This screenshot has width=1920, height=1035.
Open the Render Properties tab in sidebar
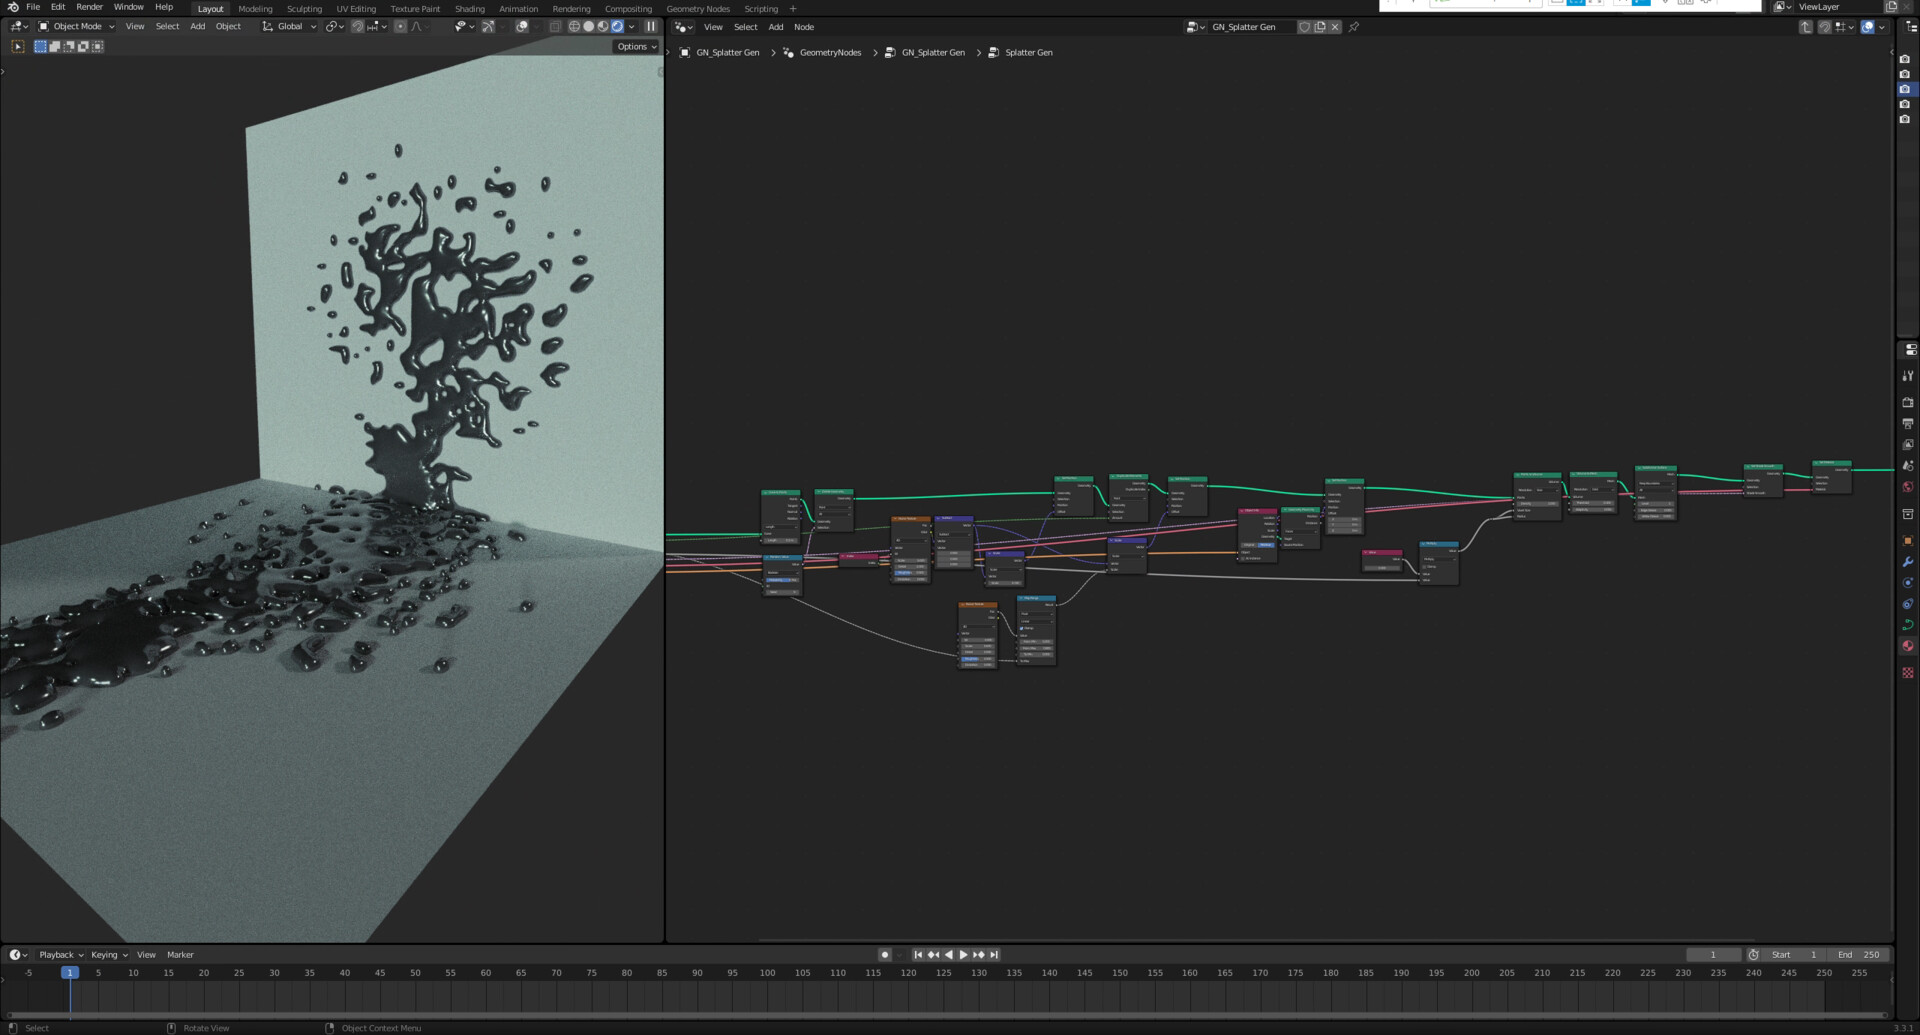pos(1907,402)
